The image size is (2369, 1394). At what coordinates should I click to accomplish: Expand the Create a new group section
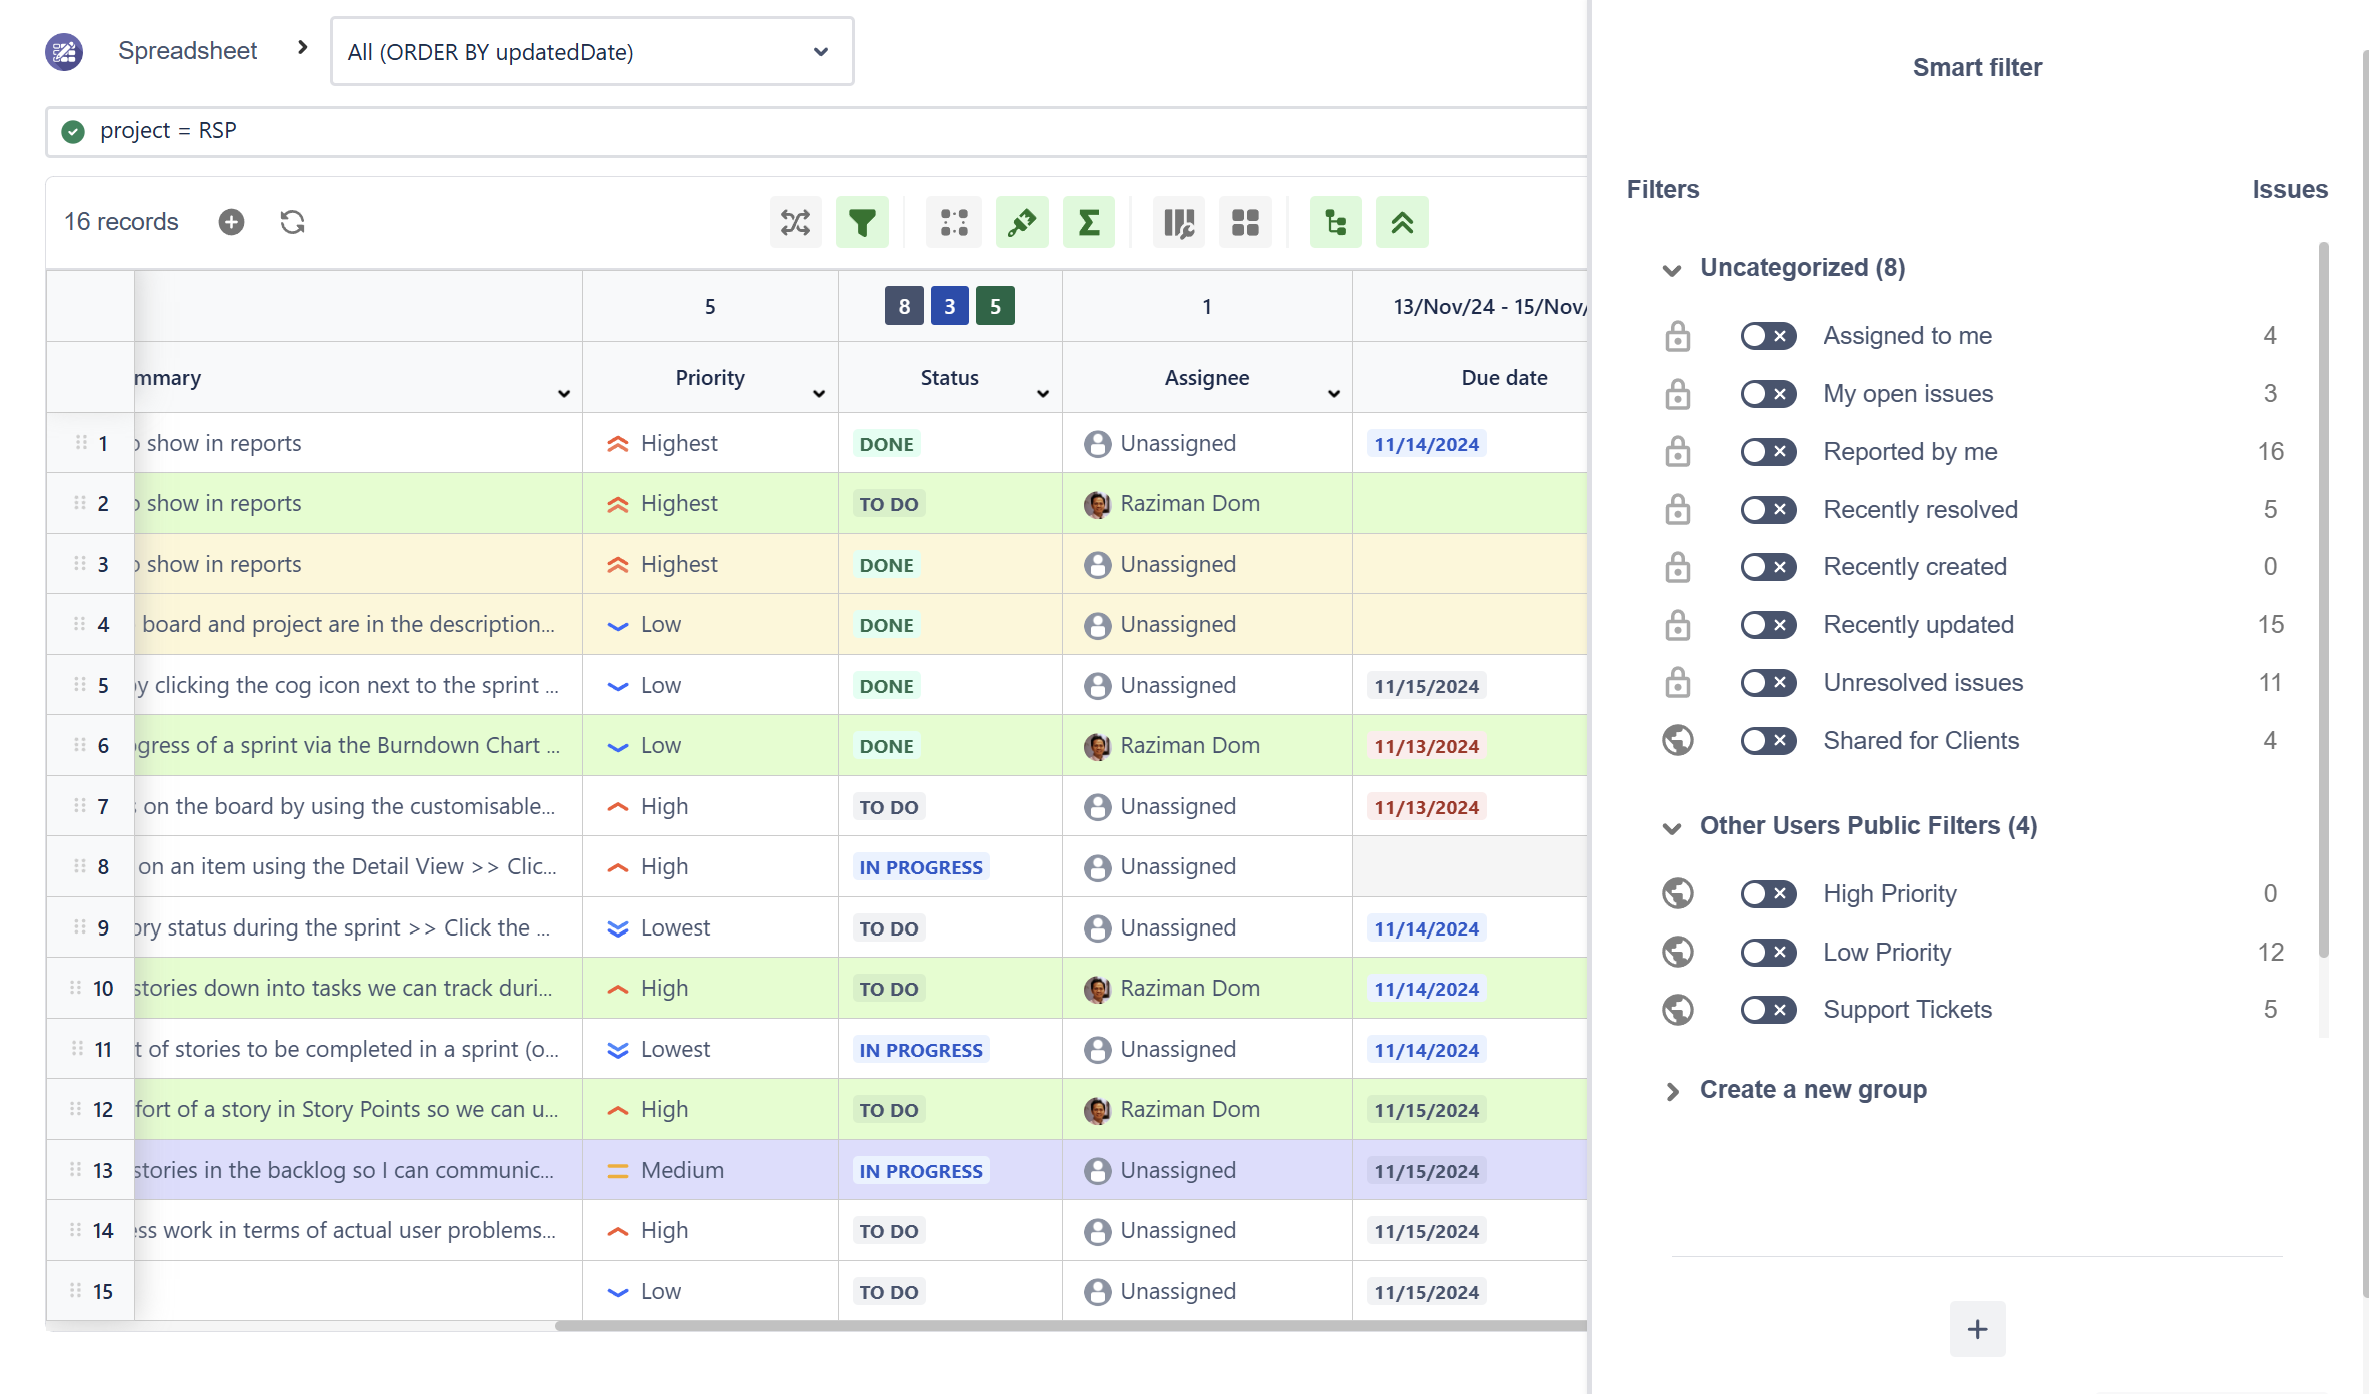1672,1091
